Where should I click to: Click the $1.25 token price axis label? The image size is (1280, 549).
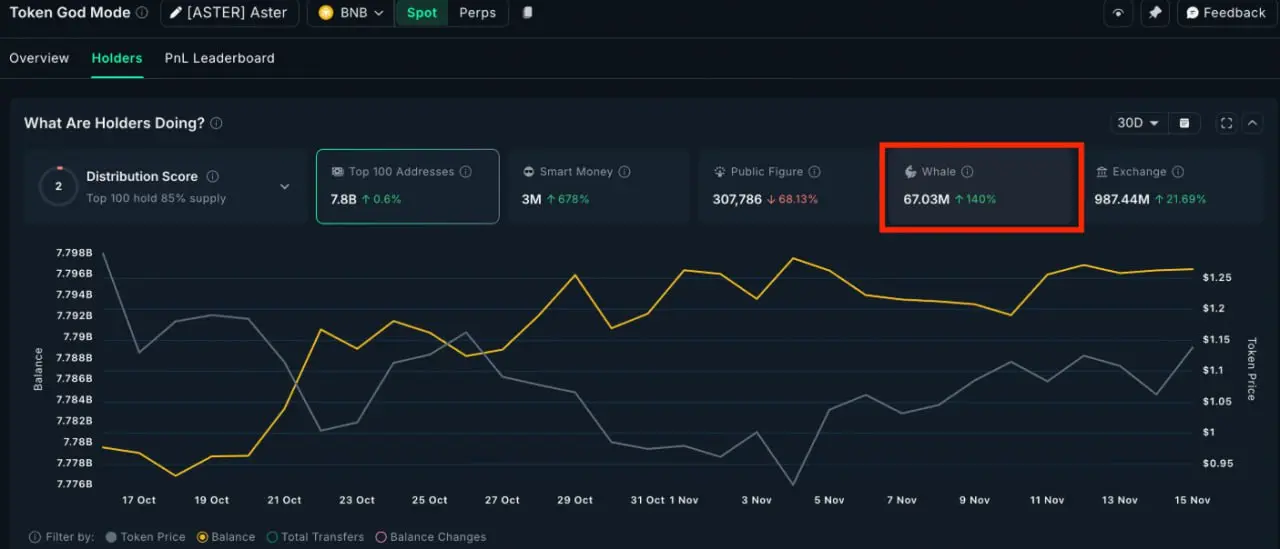(x=1217, y=277)
